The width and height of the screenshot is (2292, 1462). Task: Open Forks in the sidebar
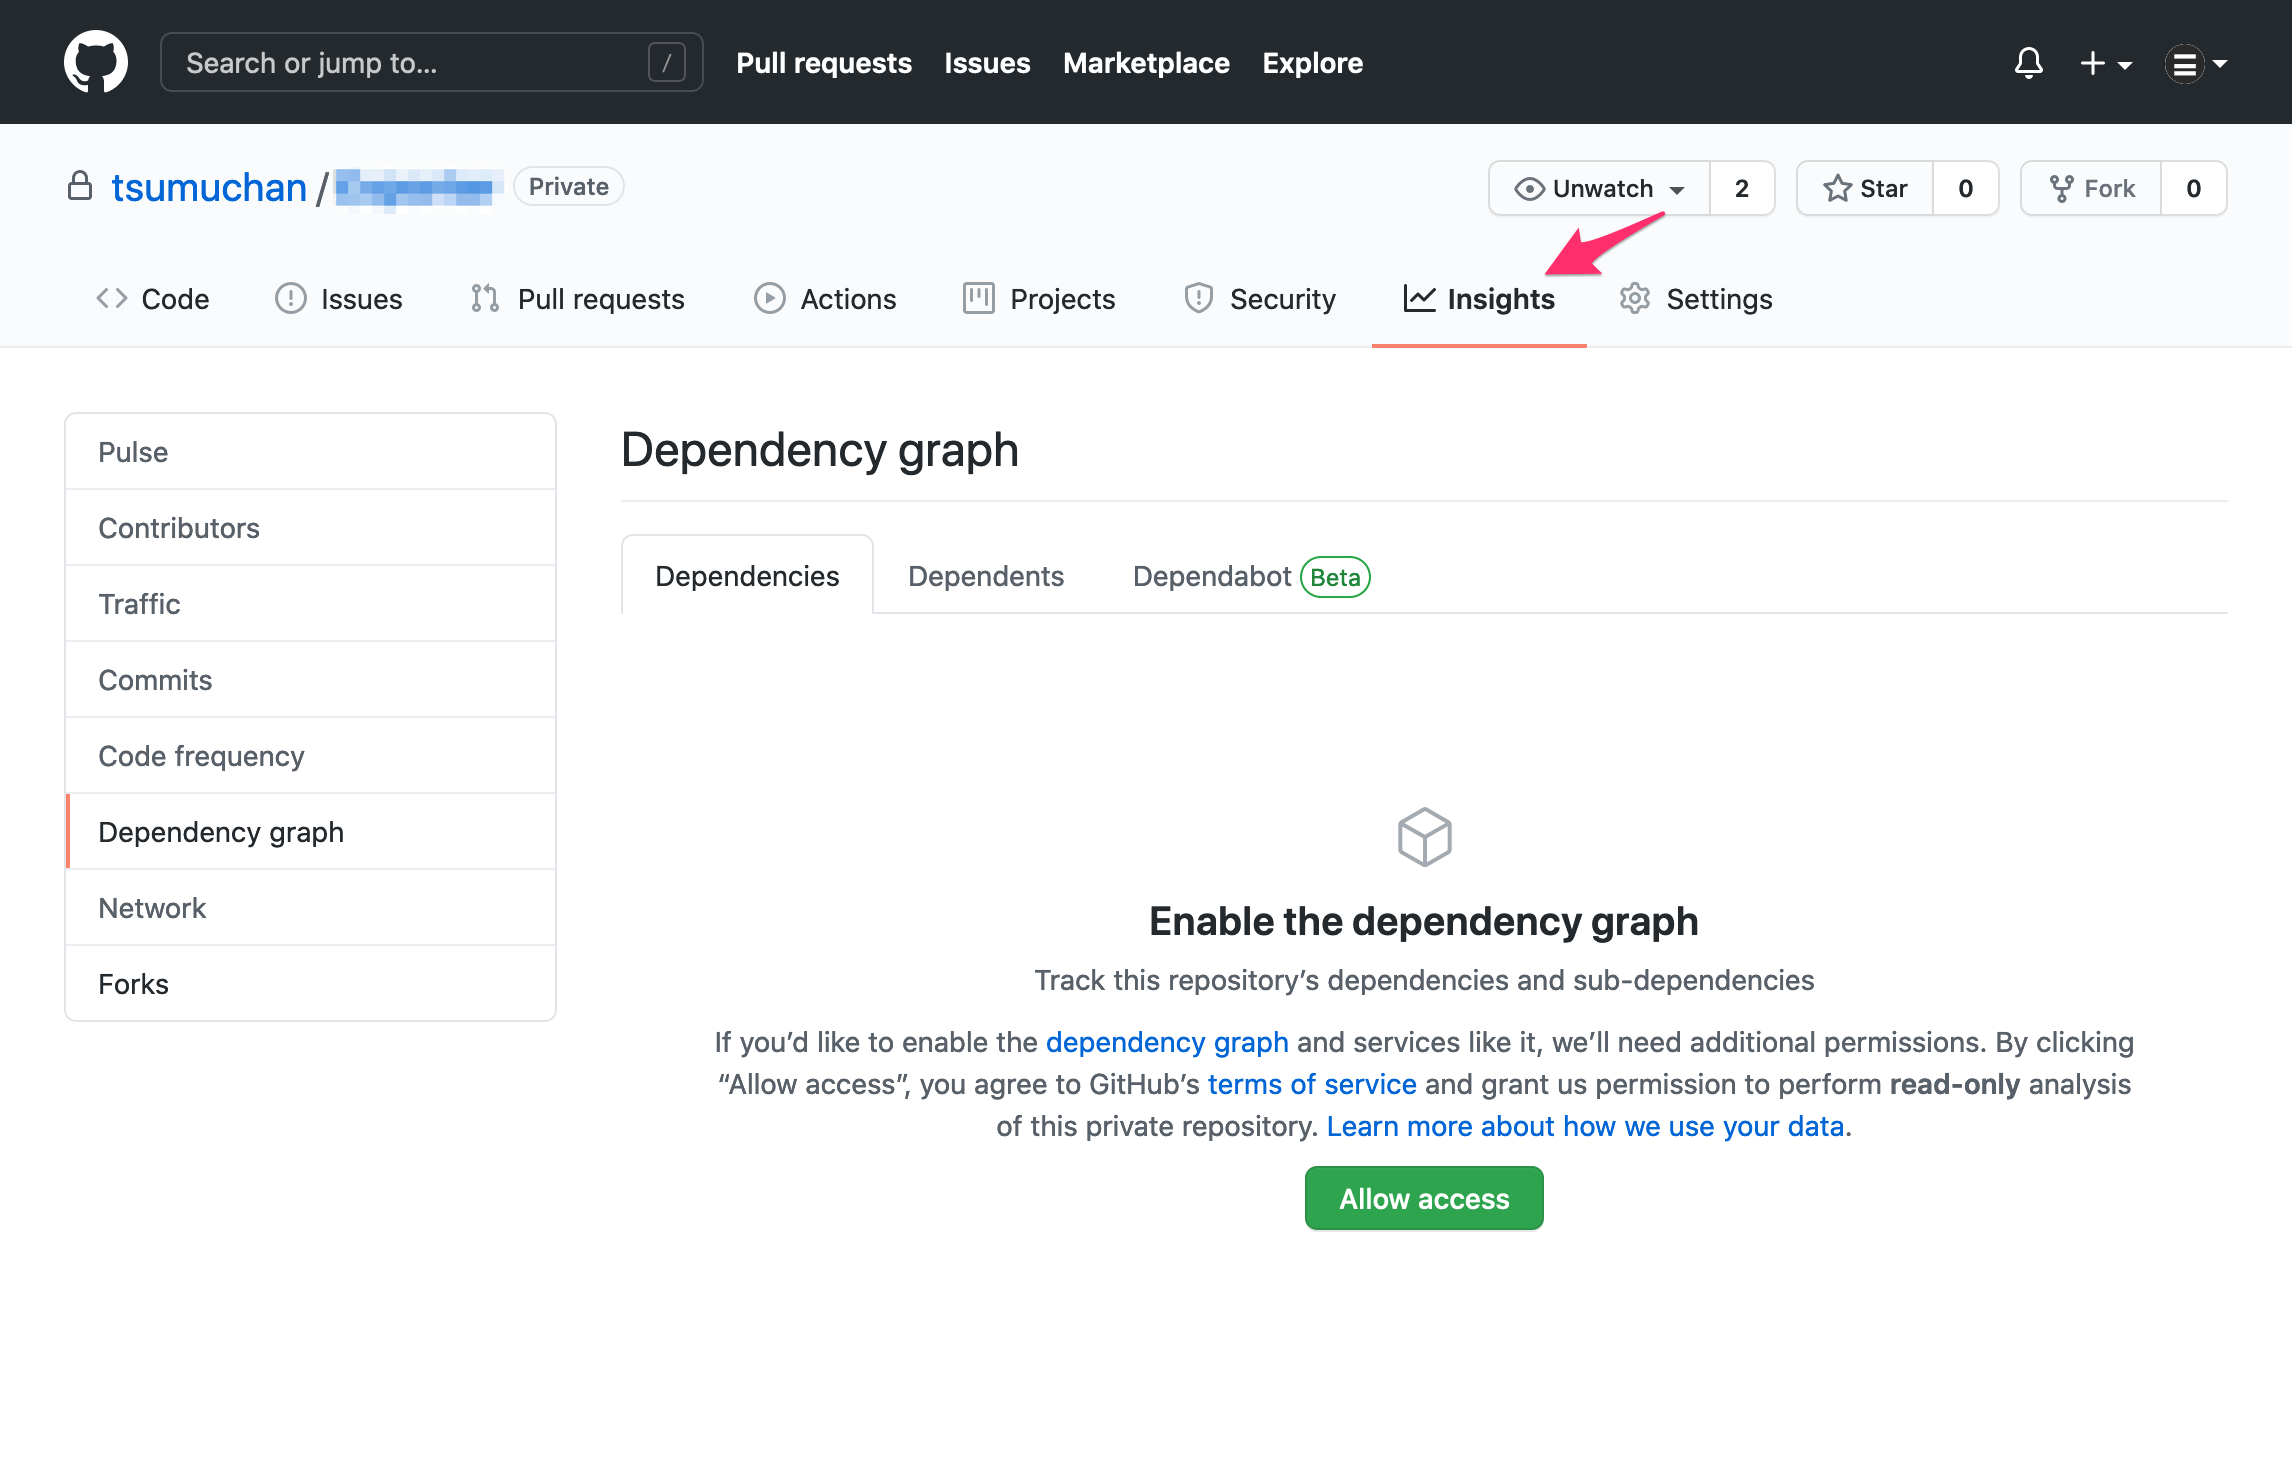click(x=310, y=984)
